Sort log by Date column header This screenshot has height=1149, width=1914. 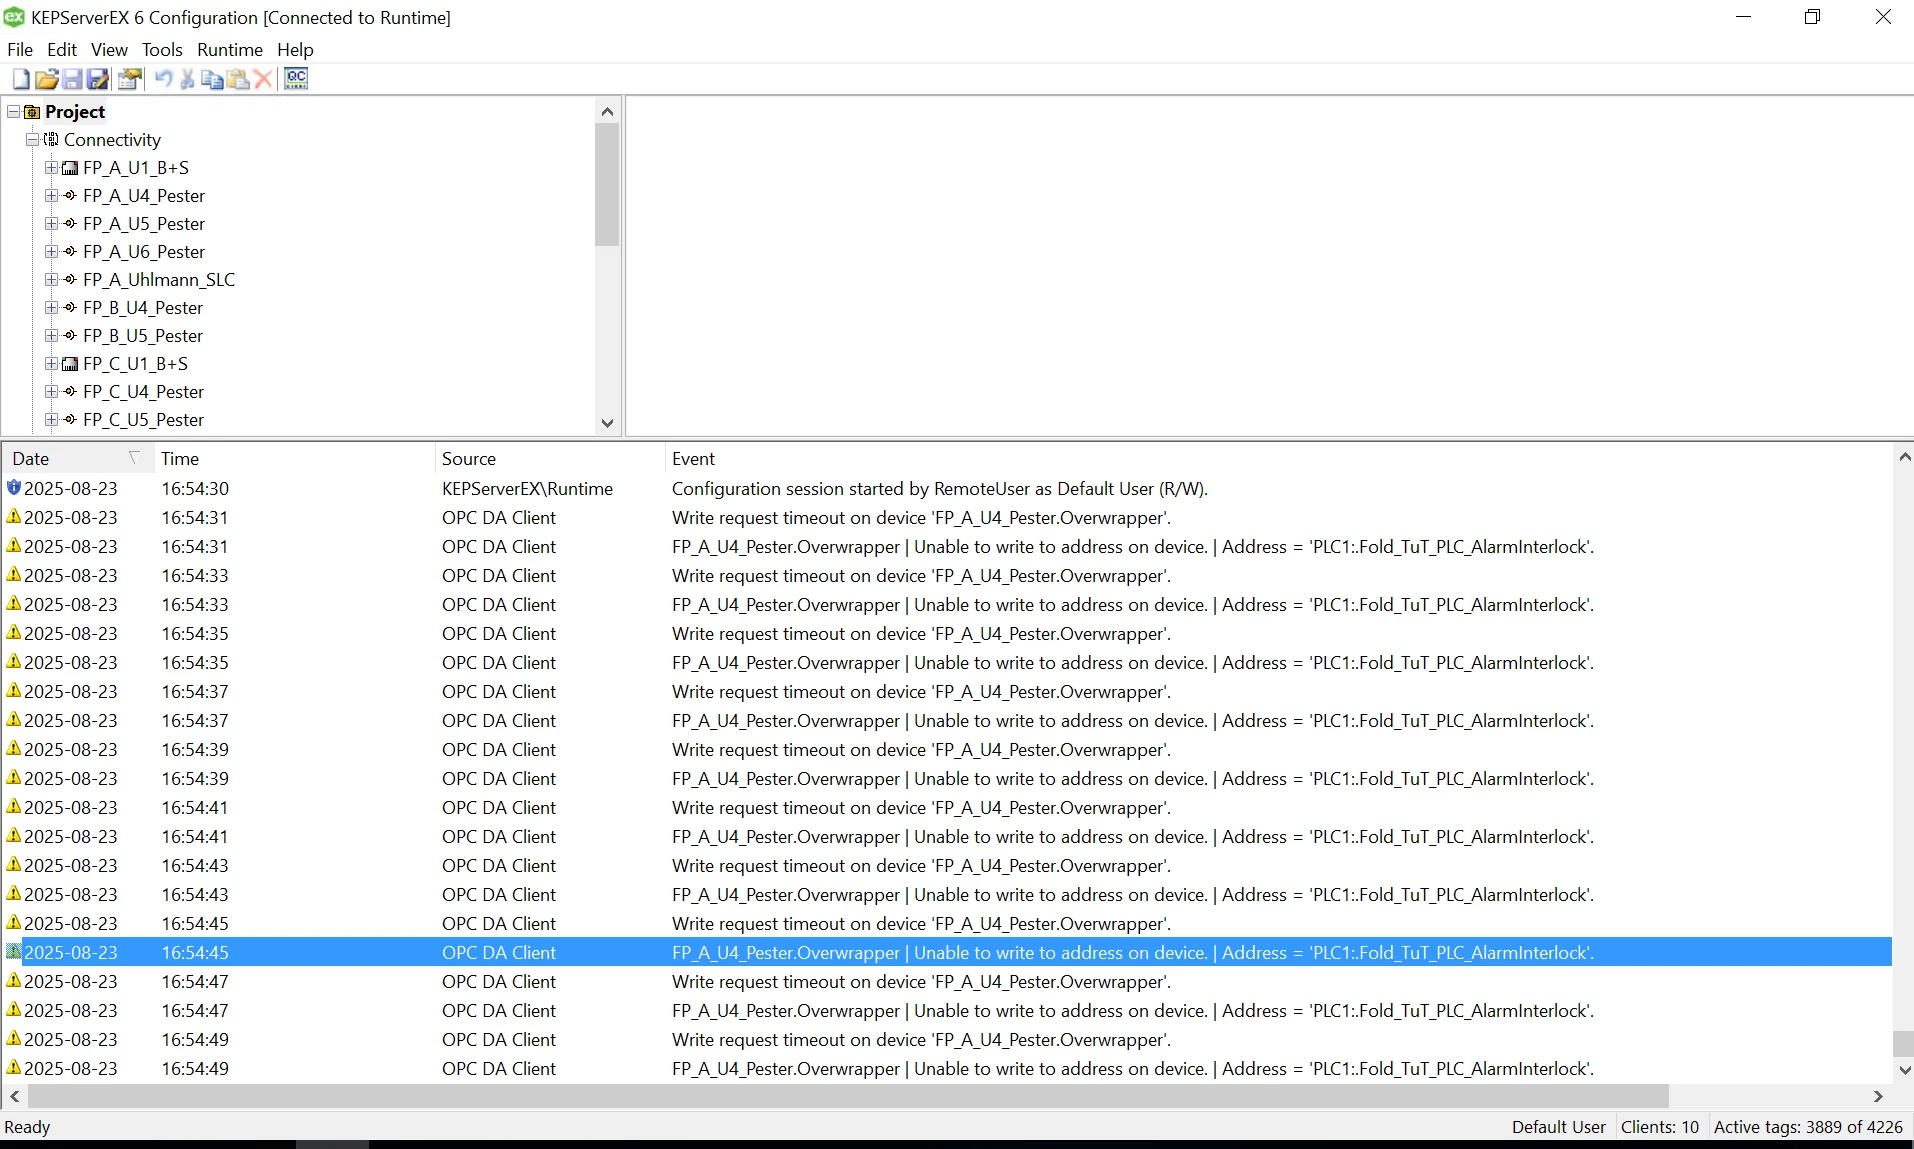(x=78, y=459)
